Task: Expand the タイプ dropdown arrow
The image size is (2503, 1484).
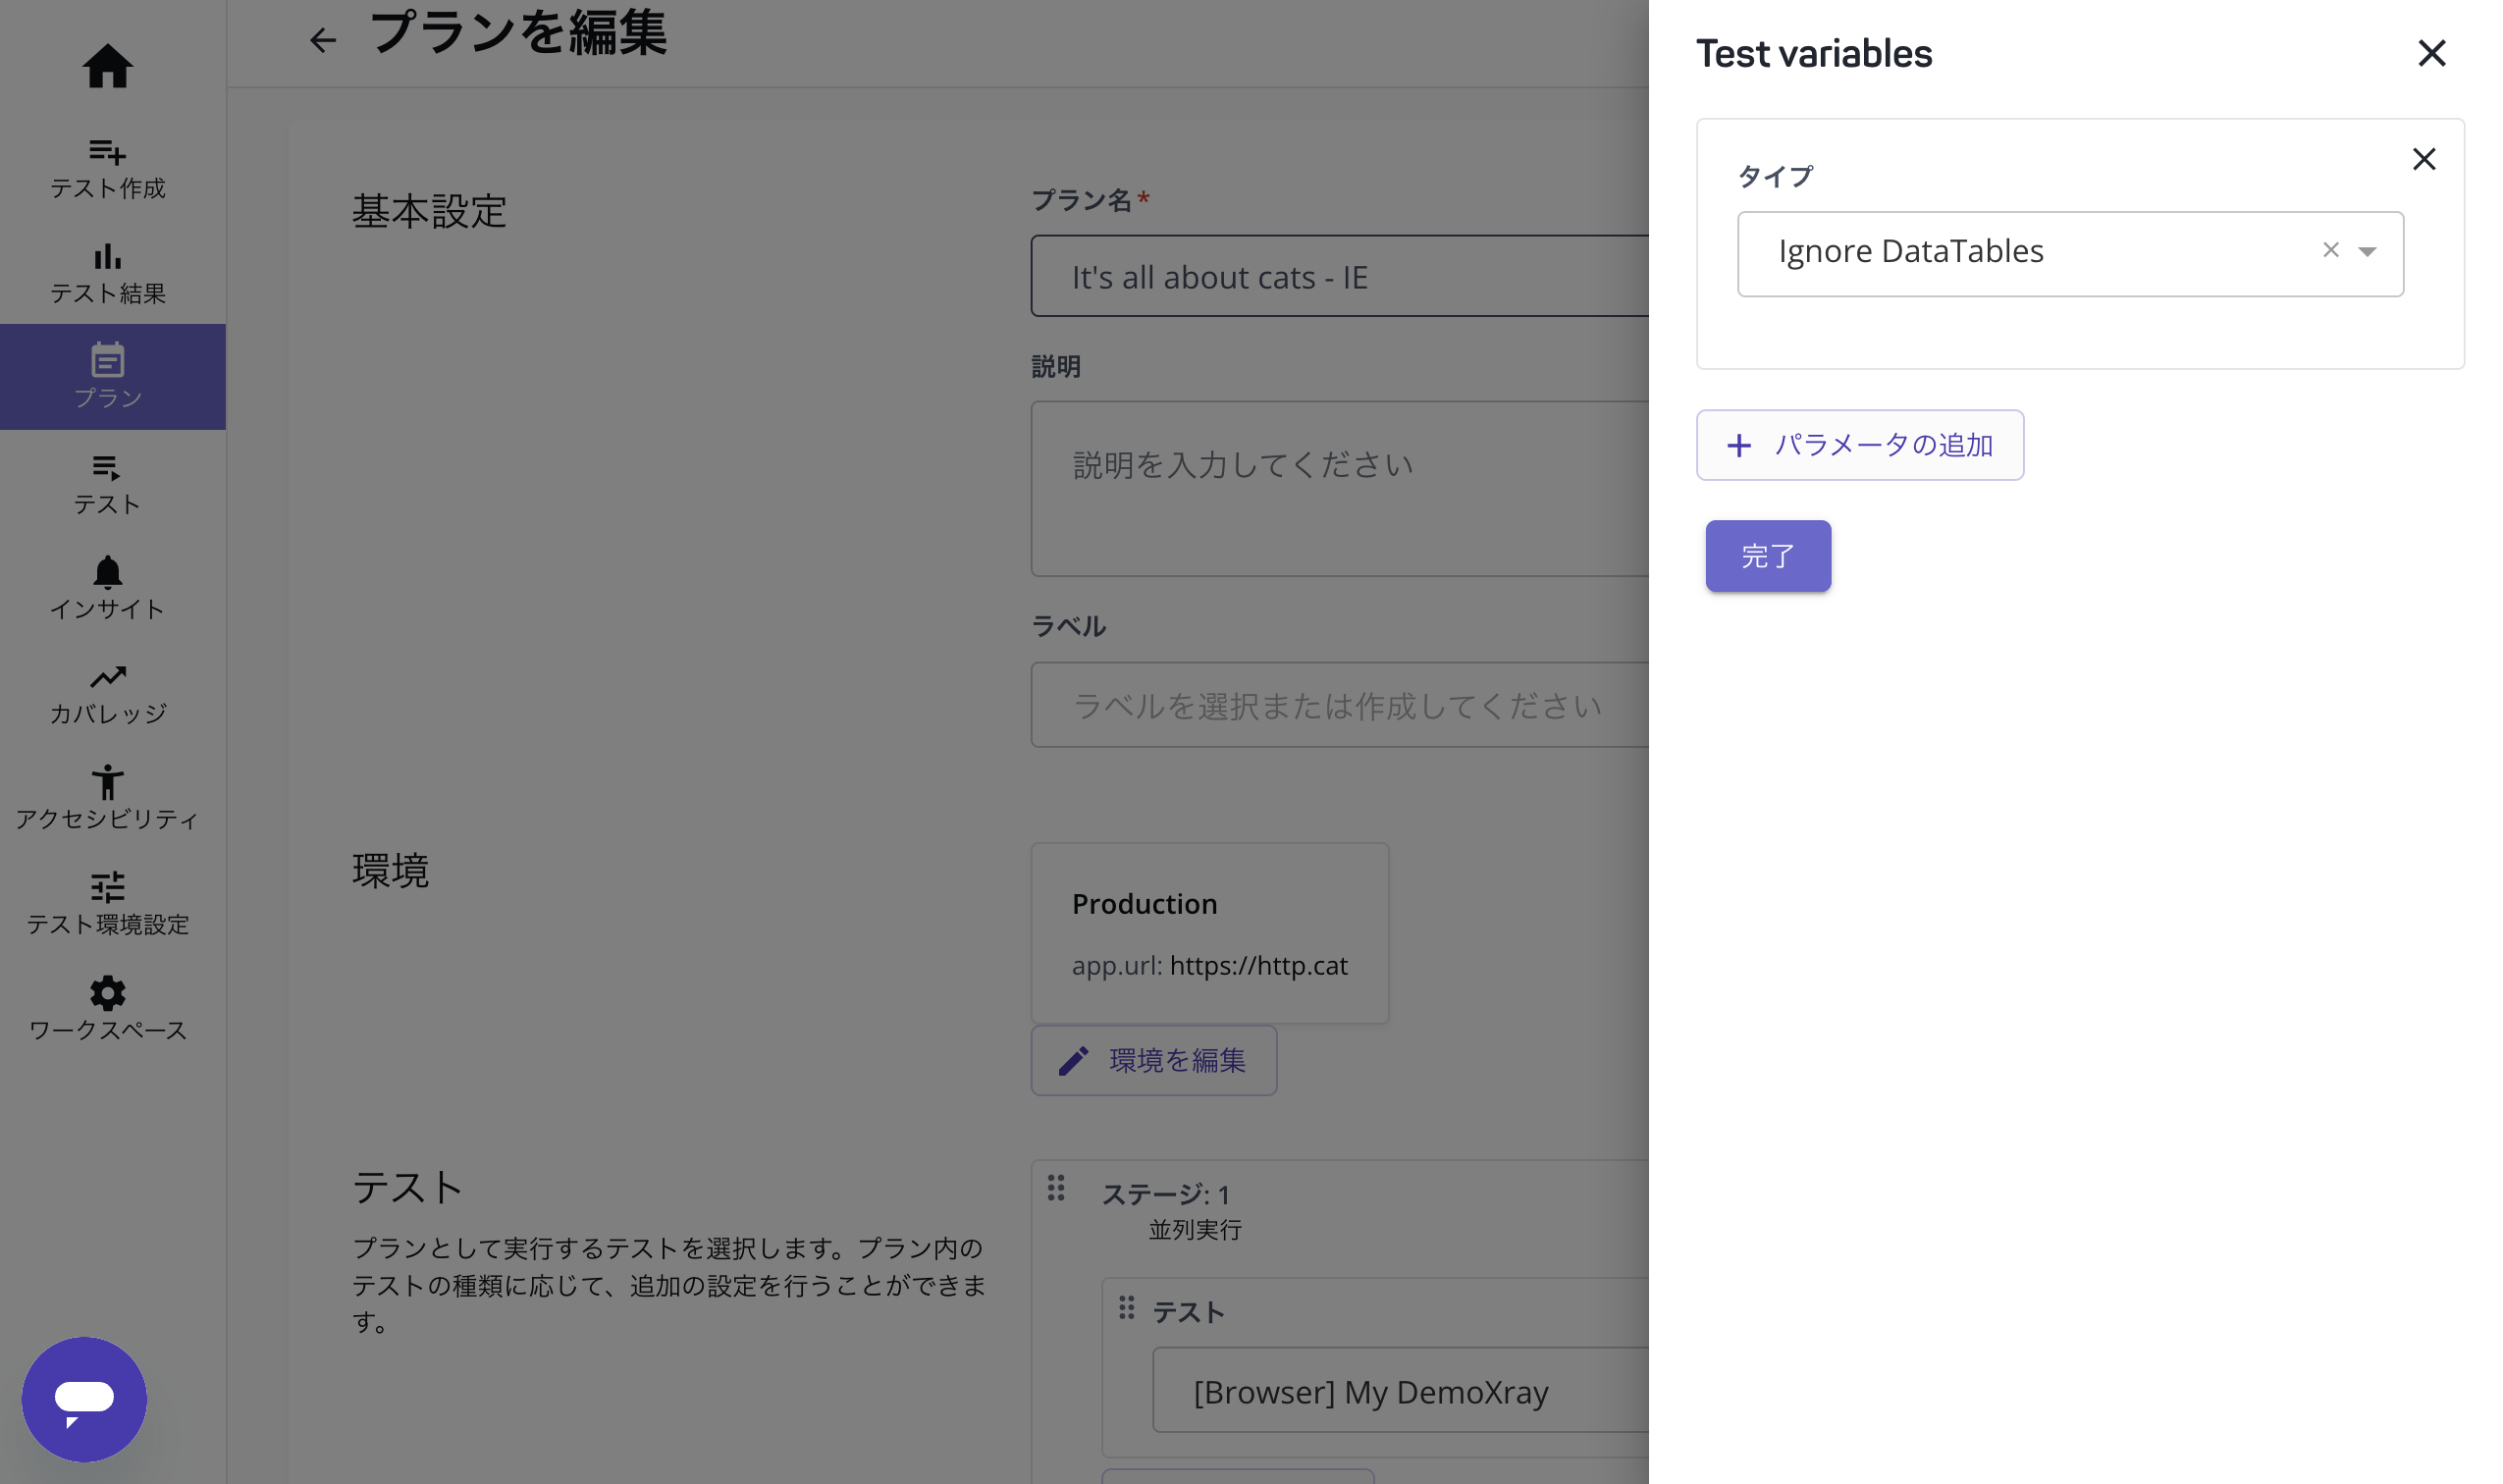Action: click(x=2366, y=251)
